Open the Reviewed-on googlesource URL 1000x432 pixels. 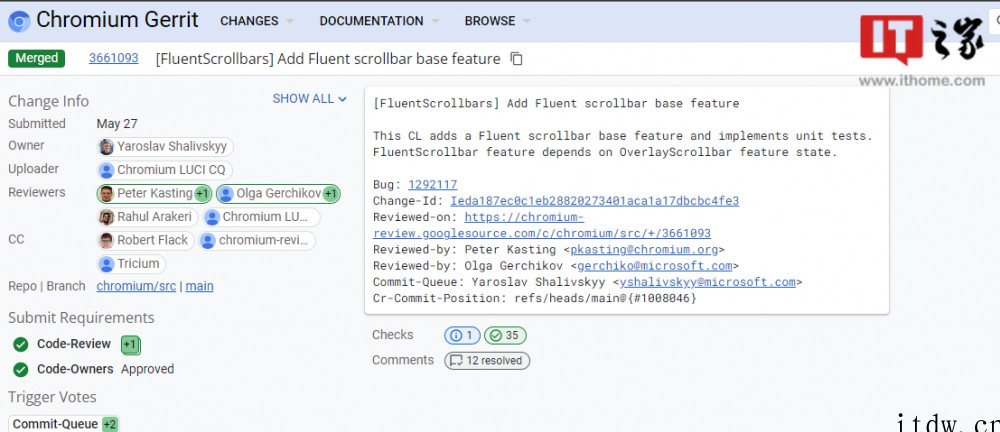[542, 225]
